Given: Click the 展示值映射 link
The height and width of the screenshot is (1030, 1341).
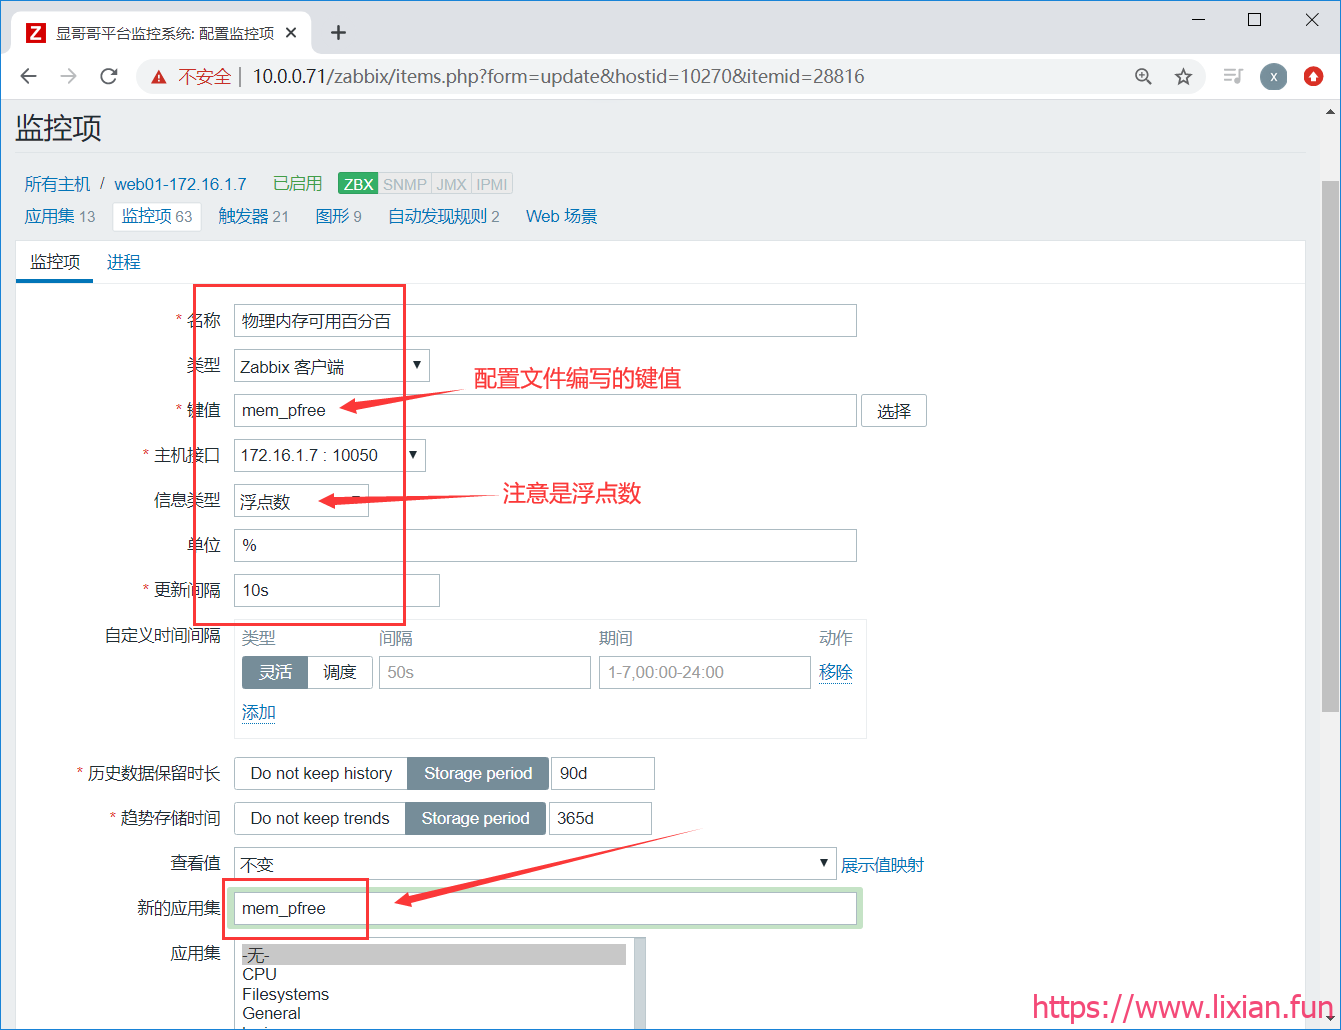Looking at the screenshot, I should [882, 864].
